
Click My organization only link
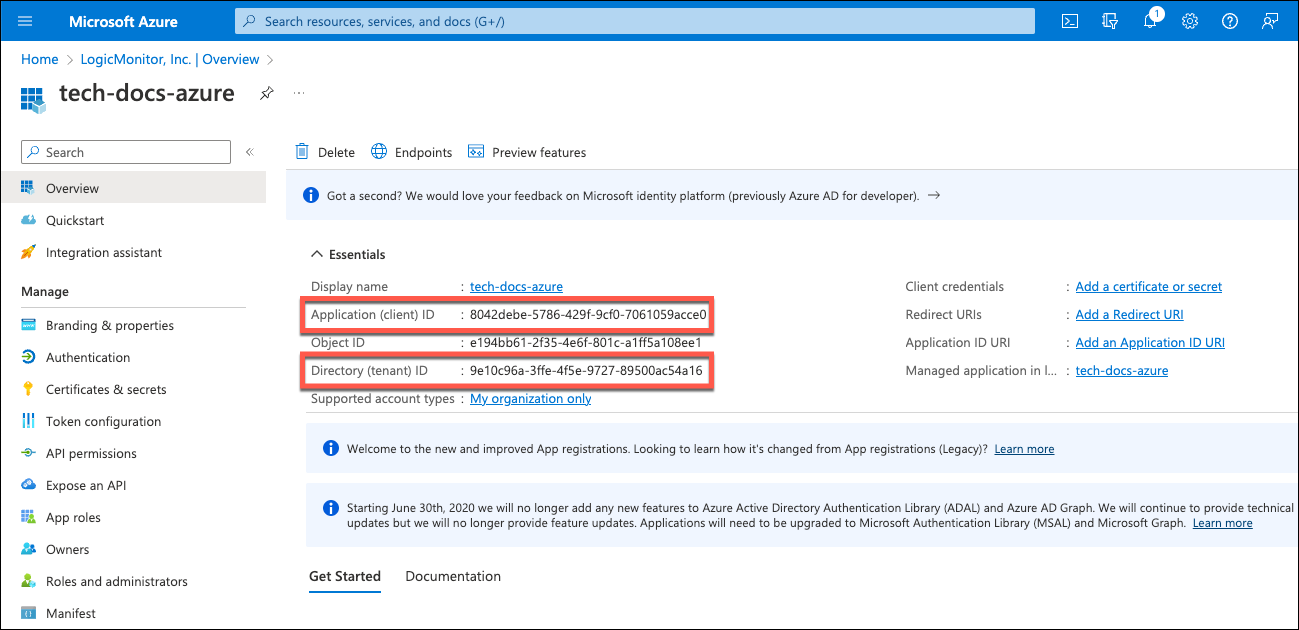click(x=530, y=398)
